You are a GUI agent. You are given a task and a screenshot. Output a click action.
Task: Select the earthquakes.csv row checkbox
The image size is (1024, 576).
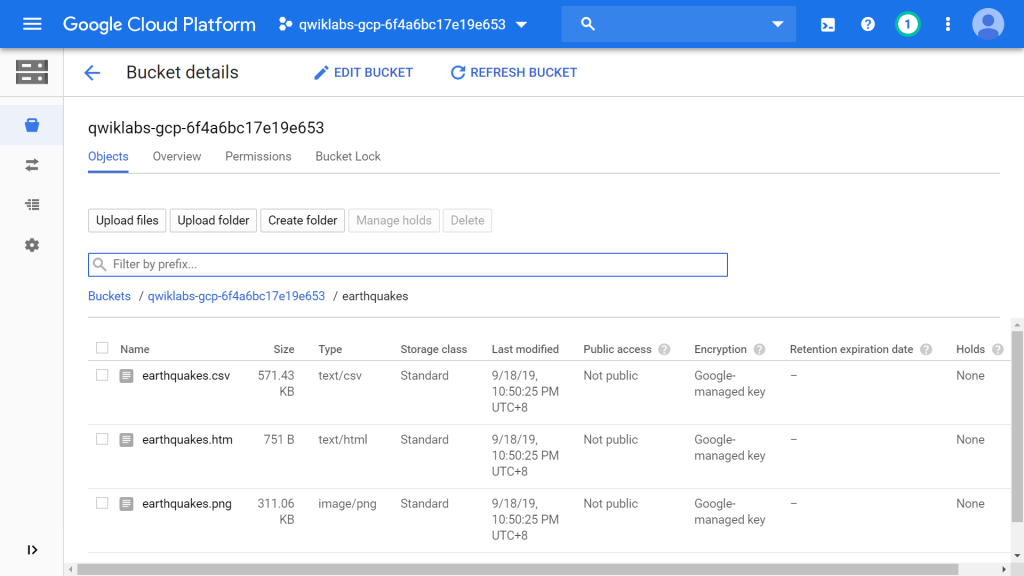102,375
